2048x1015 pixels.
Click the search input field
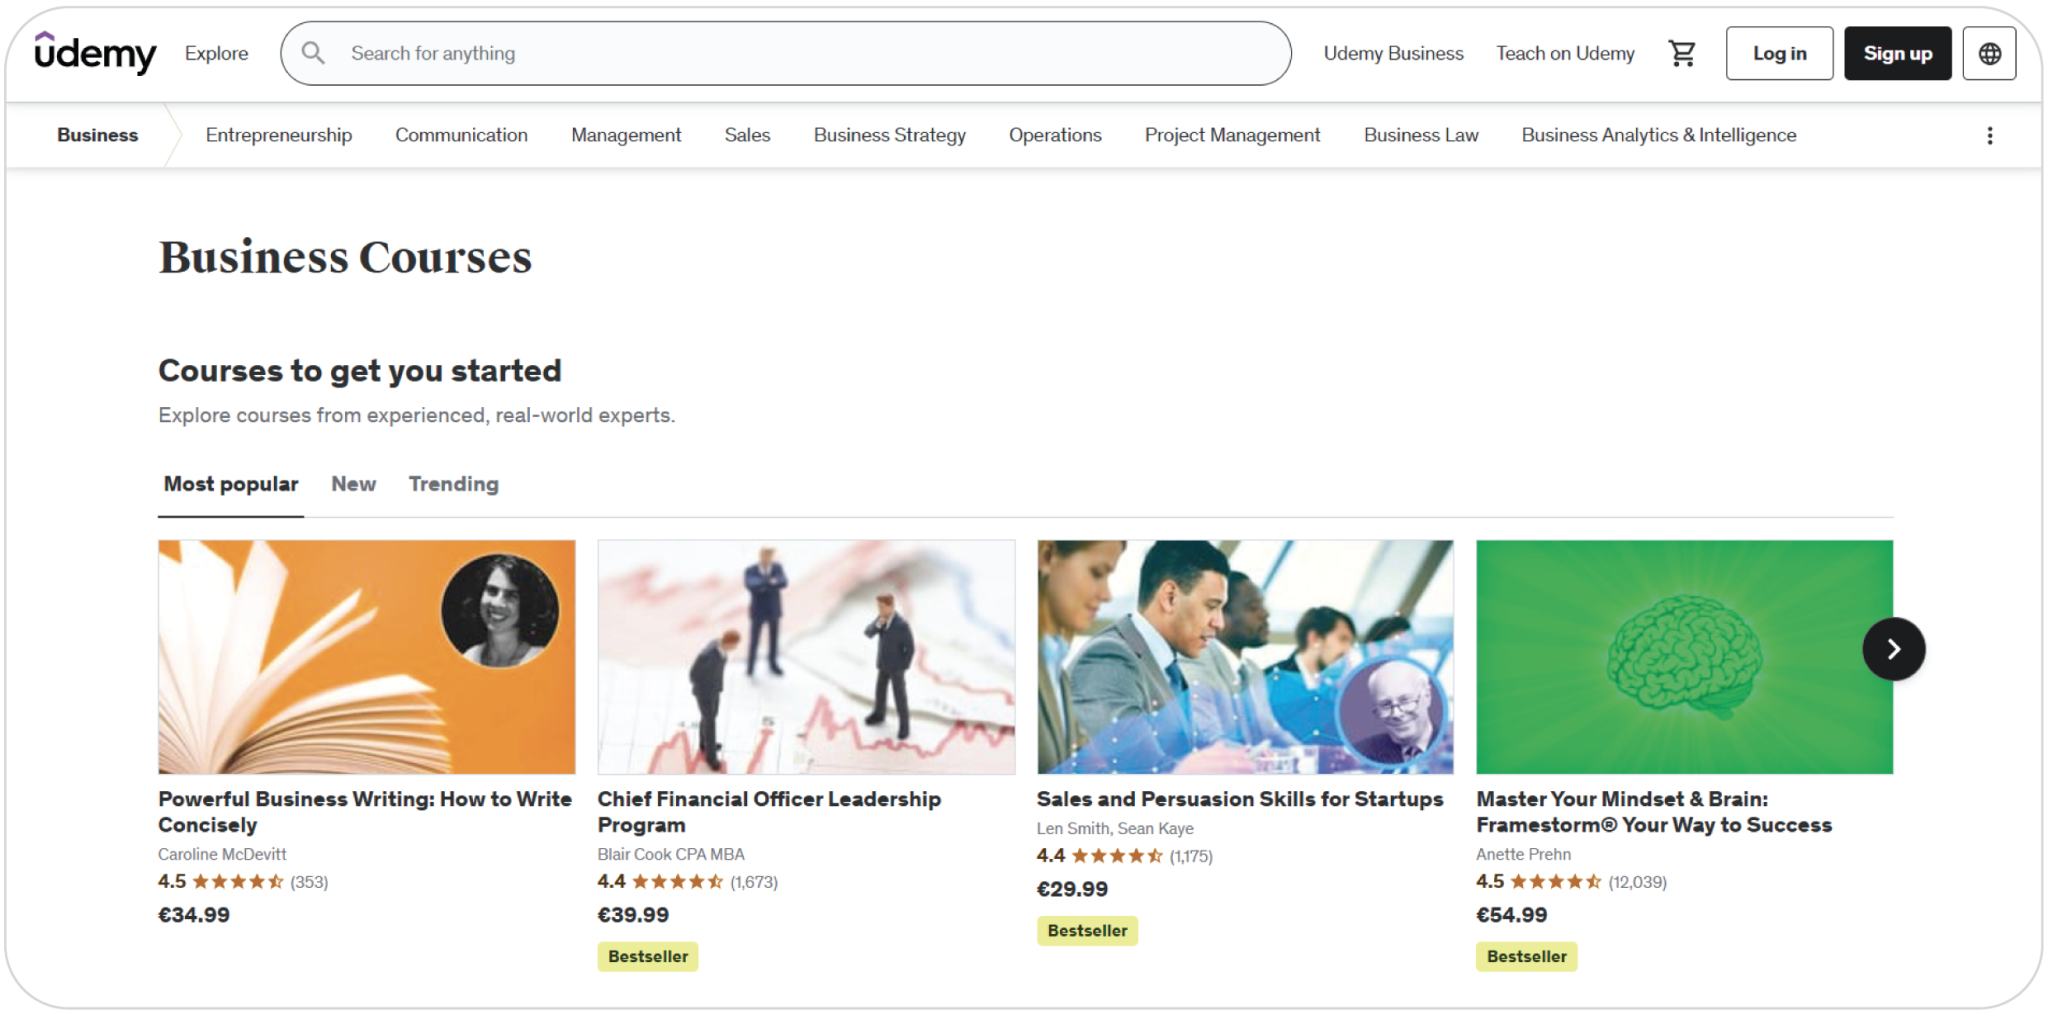pyautogui.click(x=700, y=53)
